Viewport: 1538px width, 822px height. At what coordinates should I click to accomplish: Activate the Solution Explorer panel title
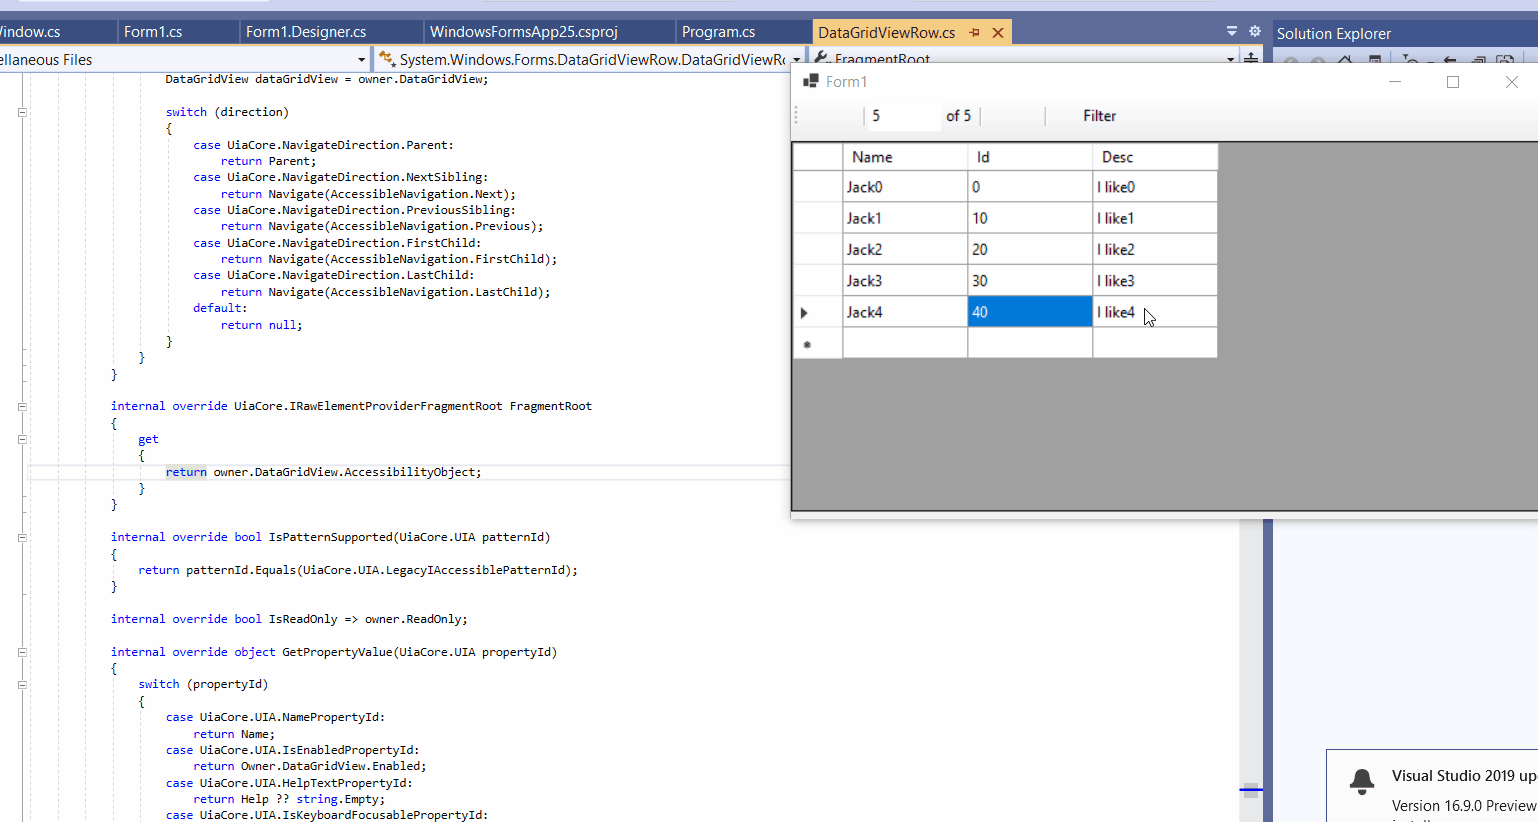click(1334, 34)
